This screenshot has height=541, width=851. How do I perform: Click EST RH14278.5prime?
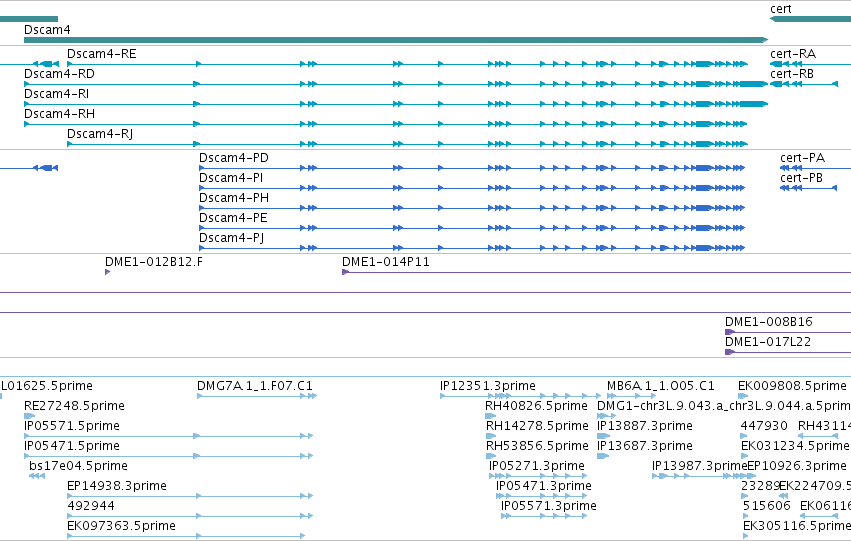click(x=537, y=426)
